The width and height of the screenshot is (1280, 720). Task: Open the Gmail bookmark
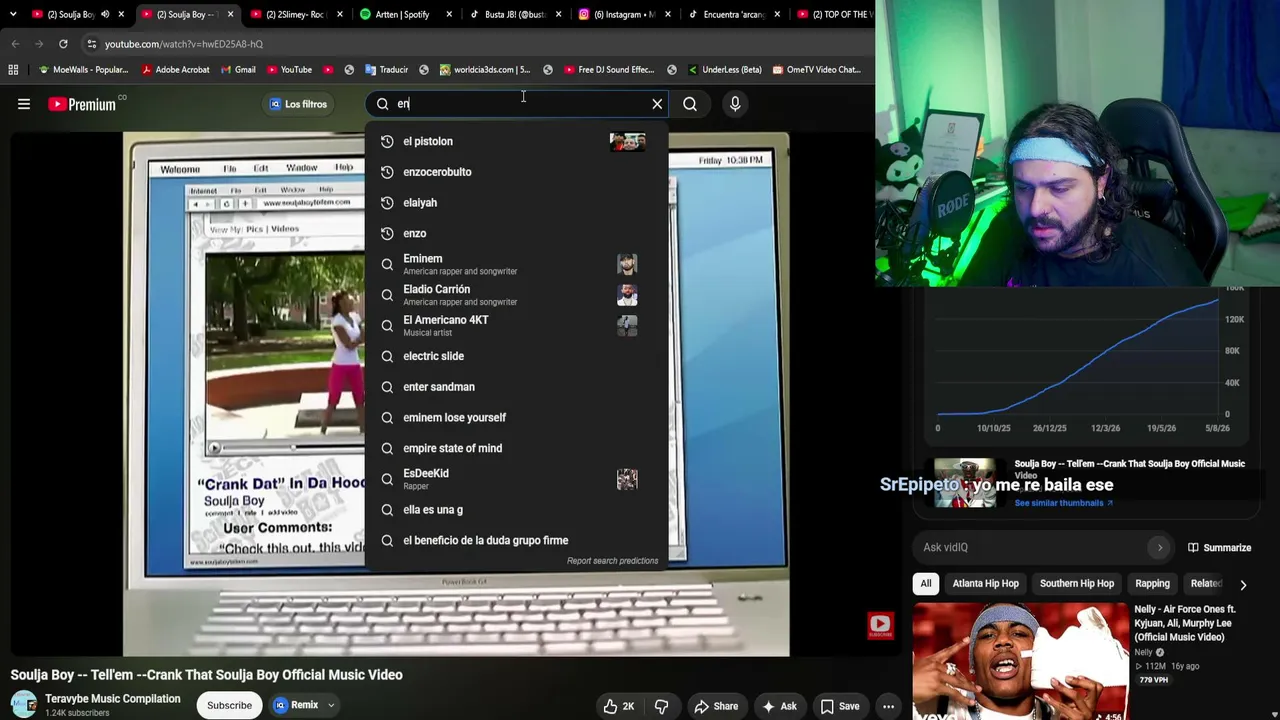coord(237,70)
